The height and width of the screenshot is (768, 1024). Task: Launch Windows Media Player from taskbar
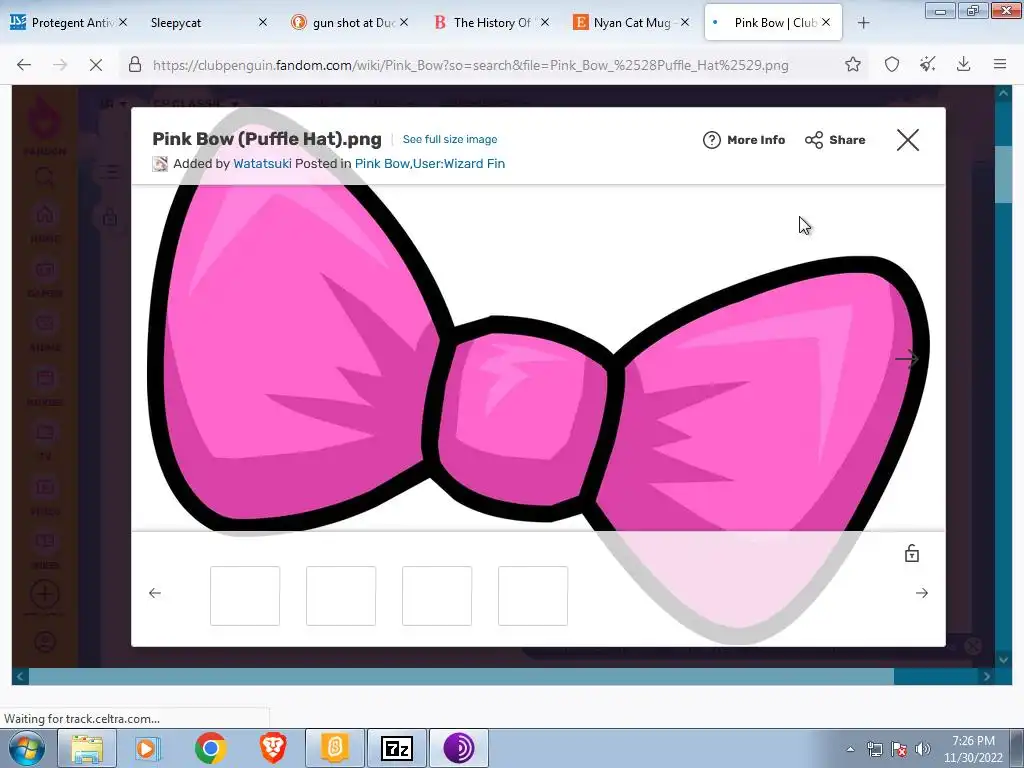click(147, 748)
